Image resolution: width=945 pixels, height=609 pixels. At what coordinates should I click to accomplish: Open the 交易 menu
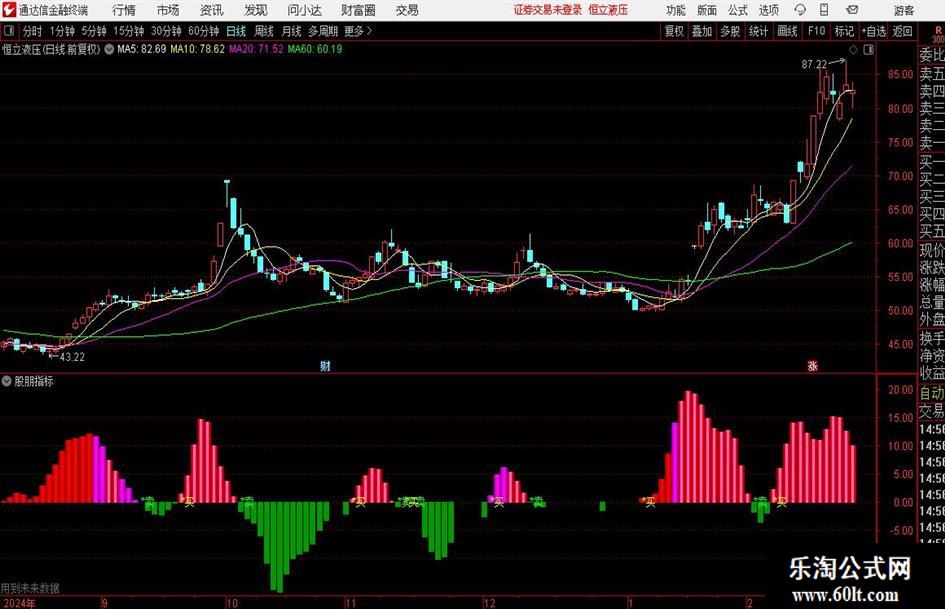[x=407, y=10]
